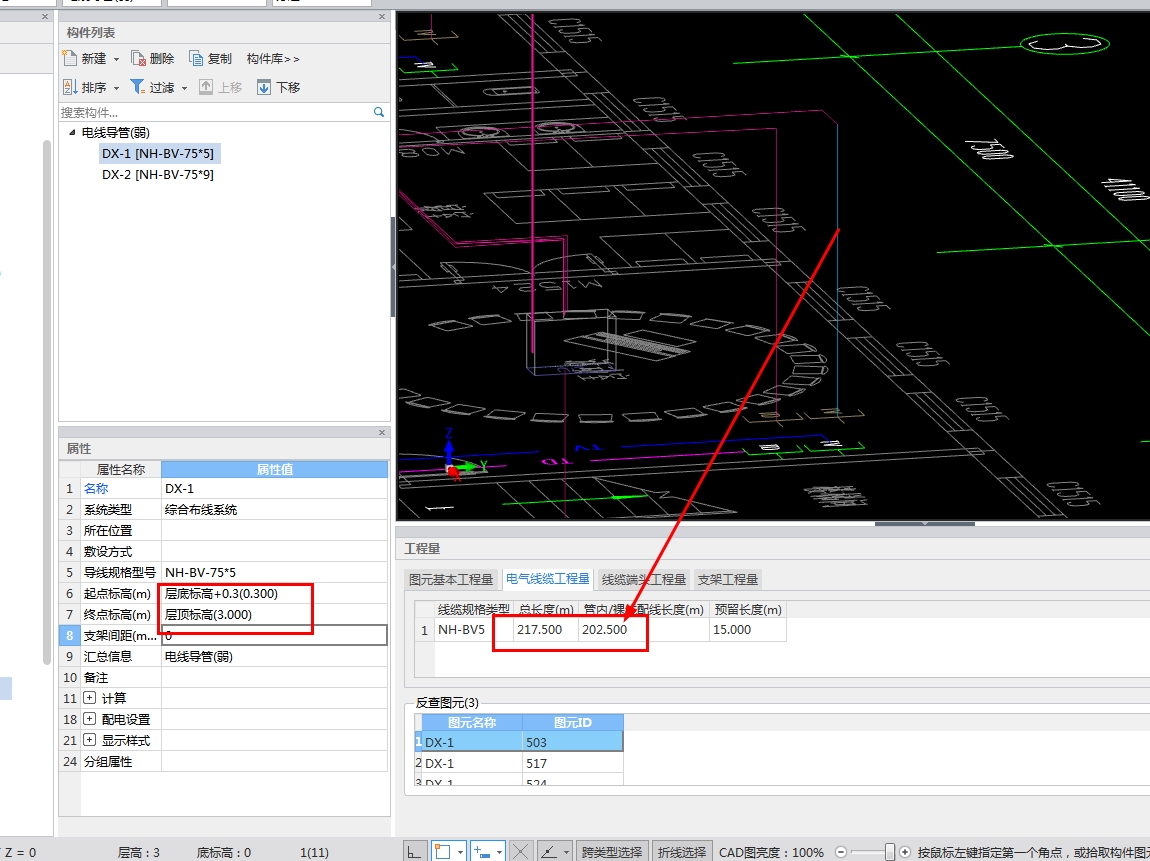Viewport: 1150px width, 861px height.
Task: Click the 图元名称 column header
Action: (x=472, y=722)
